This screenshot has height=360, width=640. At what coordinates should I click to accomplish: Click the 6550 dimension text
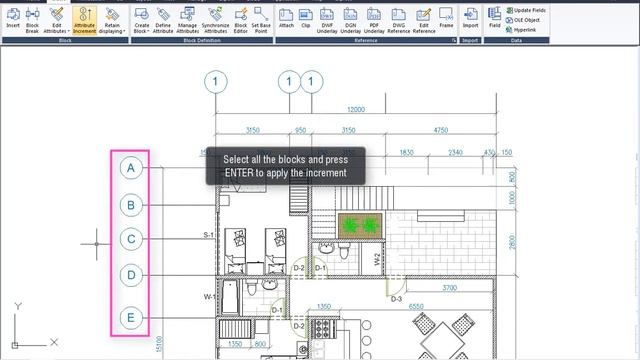coord(416,307)
